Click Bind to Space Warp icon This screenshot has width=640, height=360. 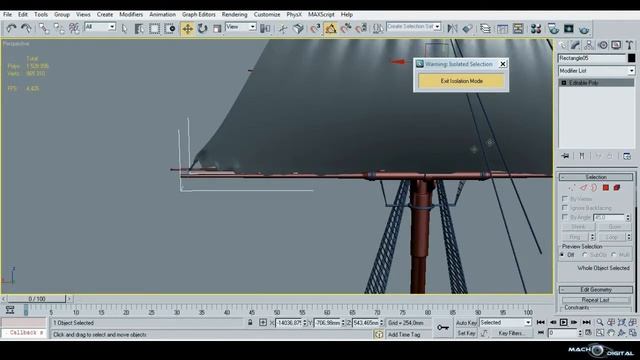tap(74, 28)
